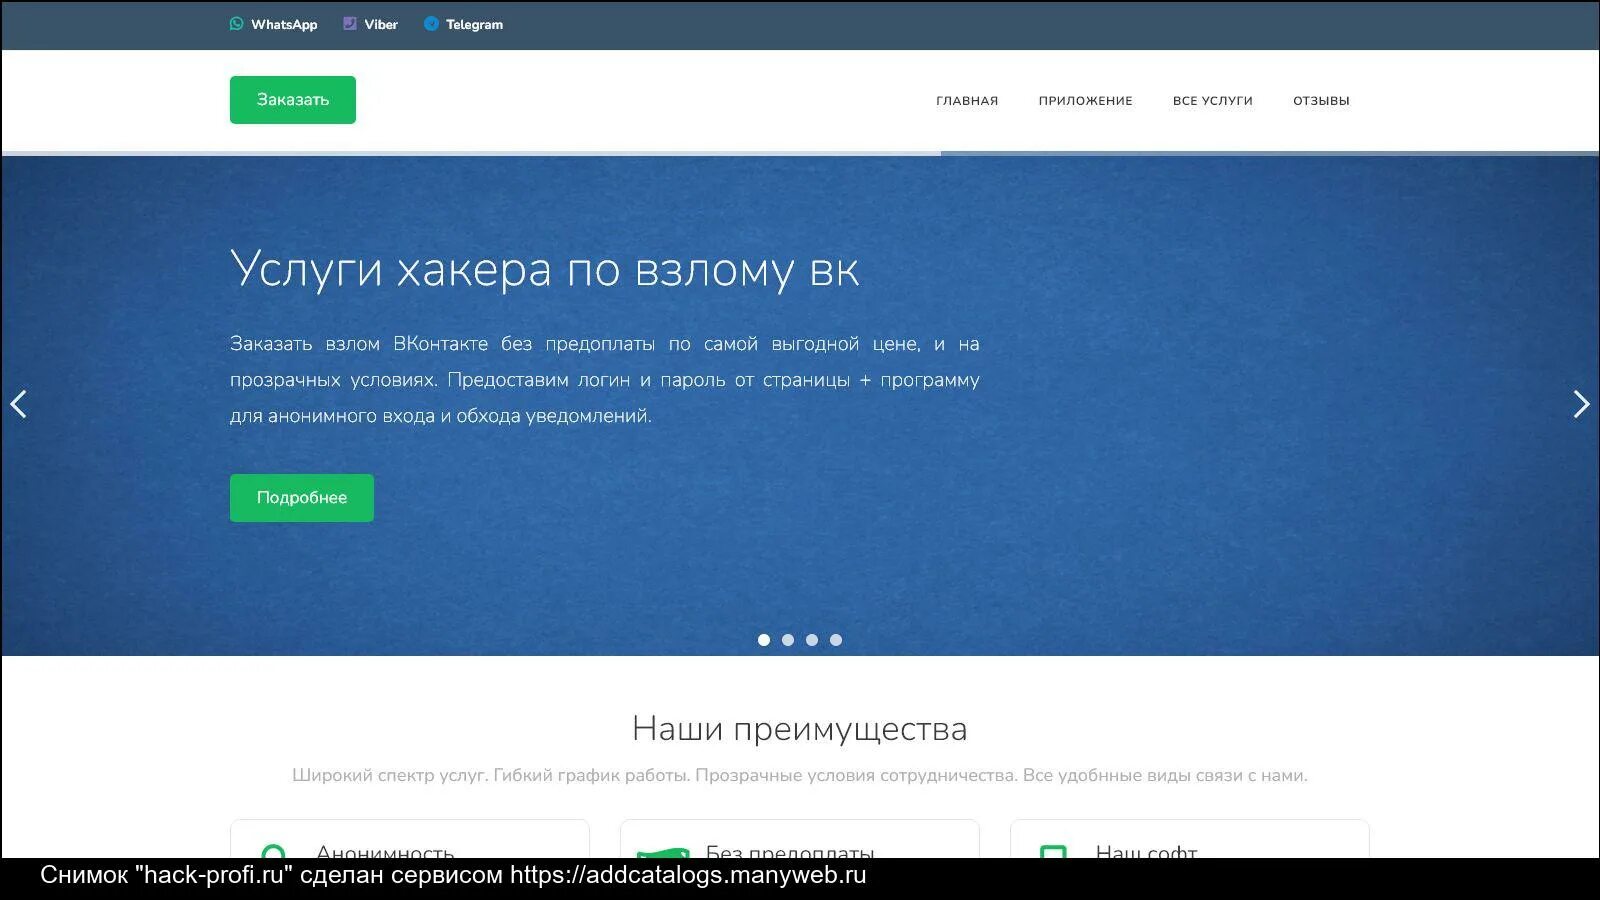This screenshot has width=1600, height=900.
Task: Open the ОТЗЫВЫ menu item
Action: tap(1321, 101)
